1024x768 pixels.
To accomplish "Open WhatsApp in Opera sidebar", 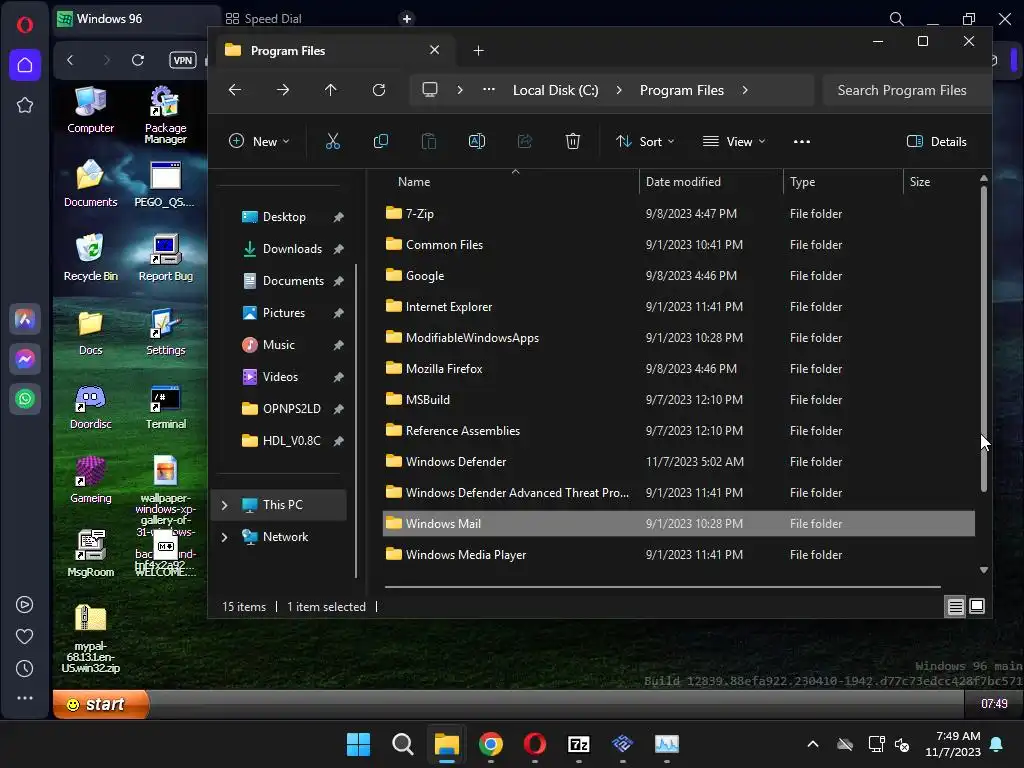I will pos(25,398).
